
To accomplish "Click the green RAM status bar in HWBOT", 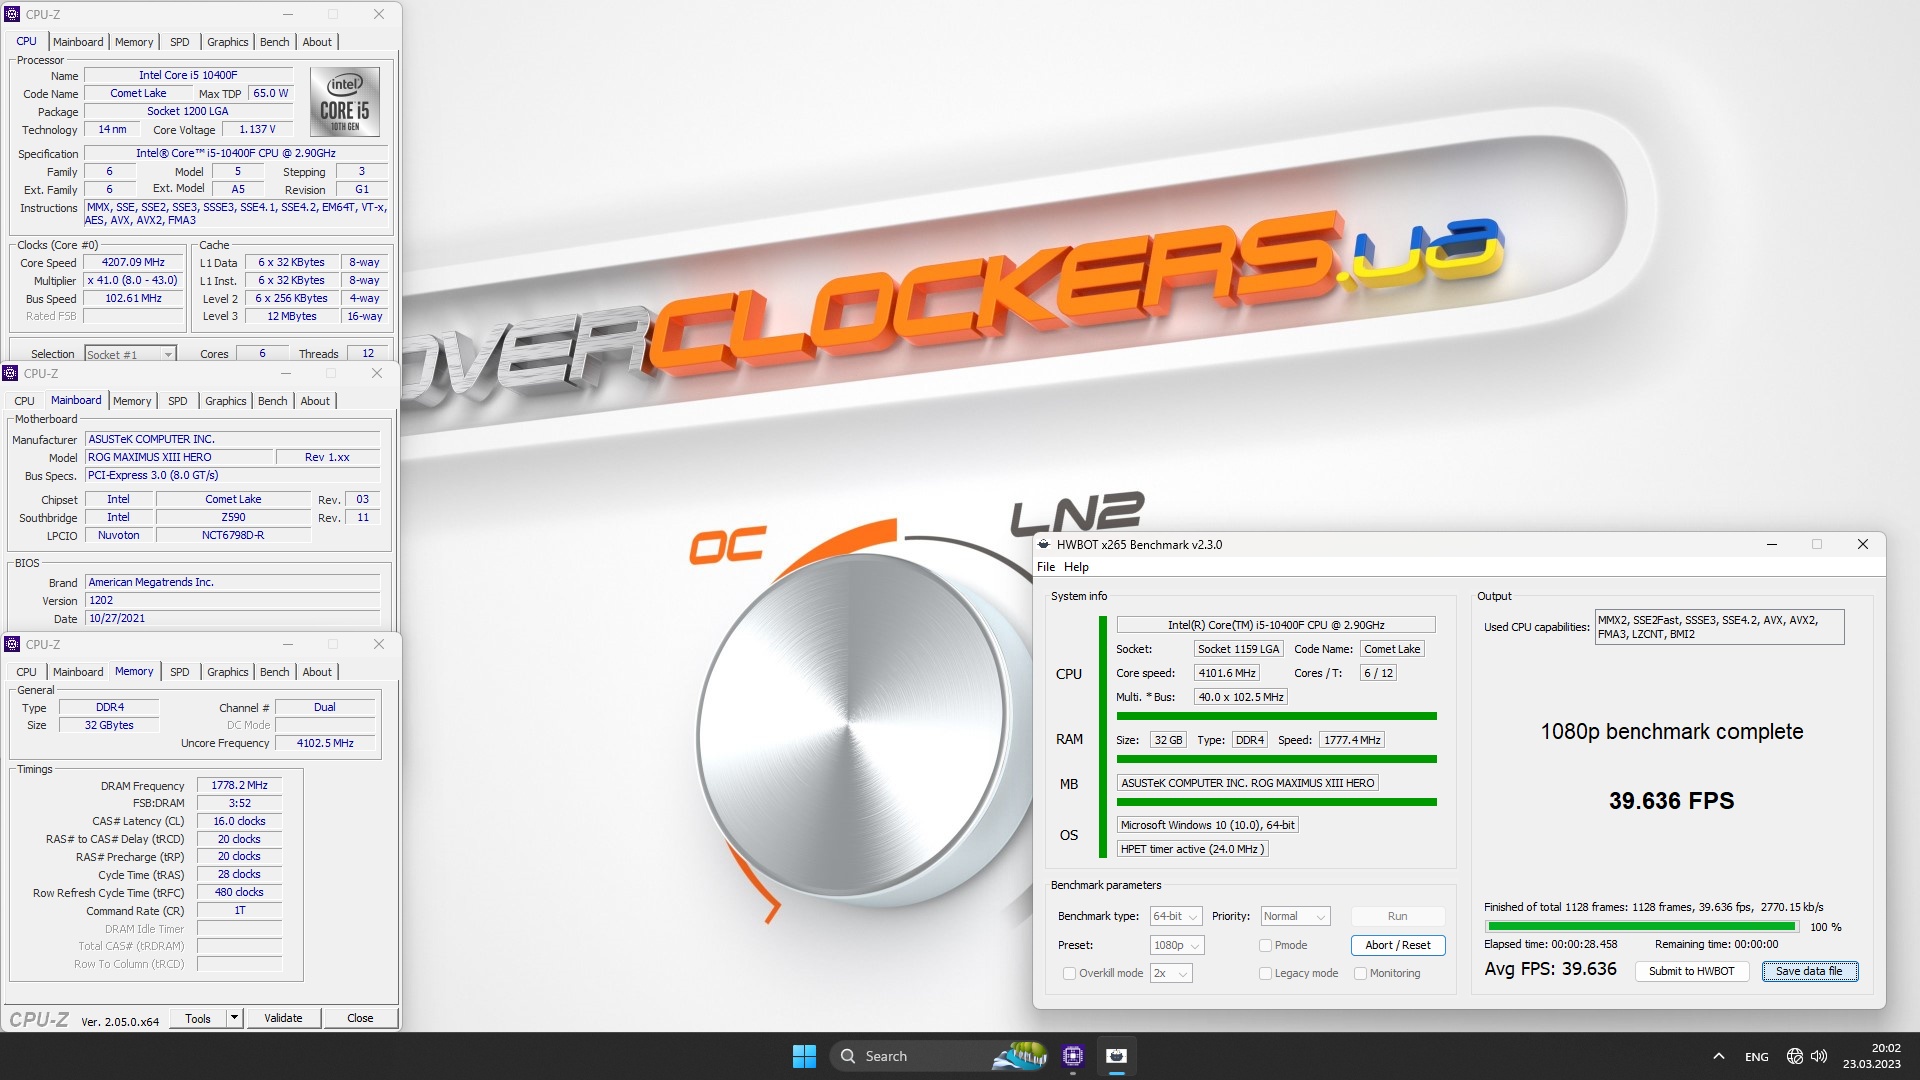I will tap(1276, 759).
